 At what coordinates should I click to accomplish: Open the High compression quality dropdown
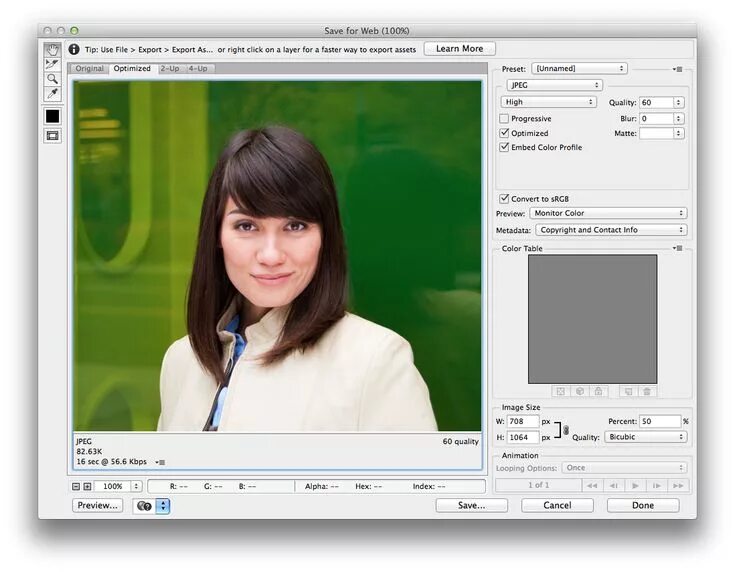coord(548,102)
